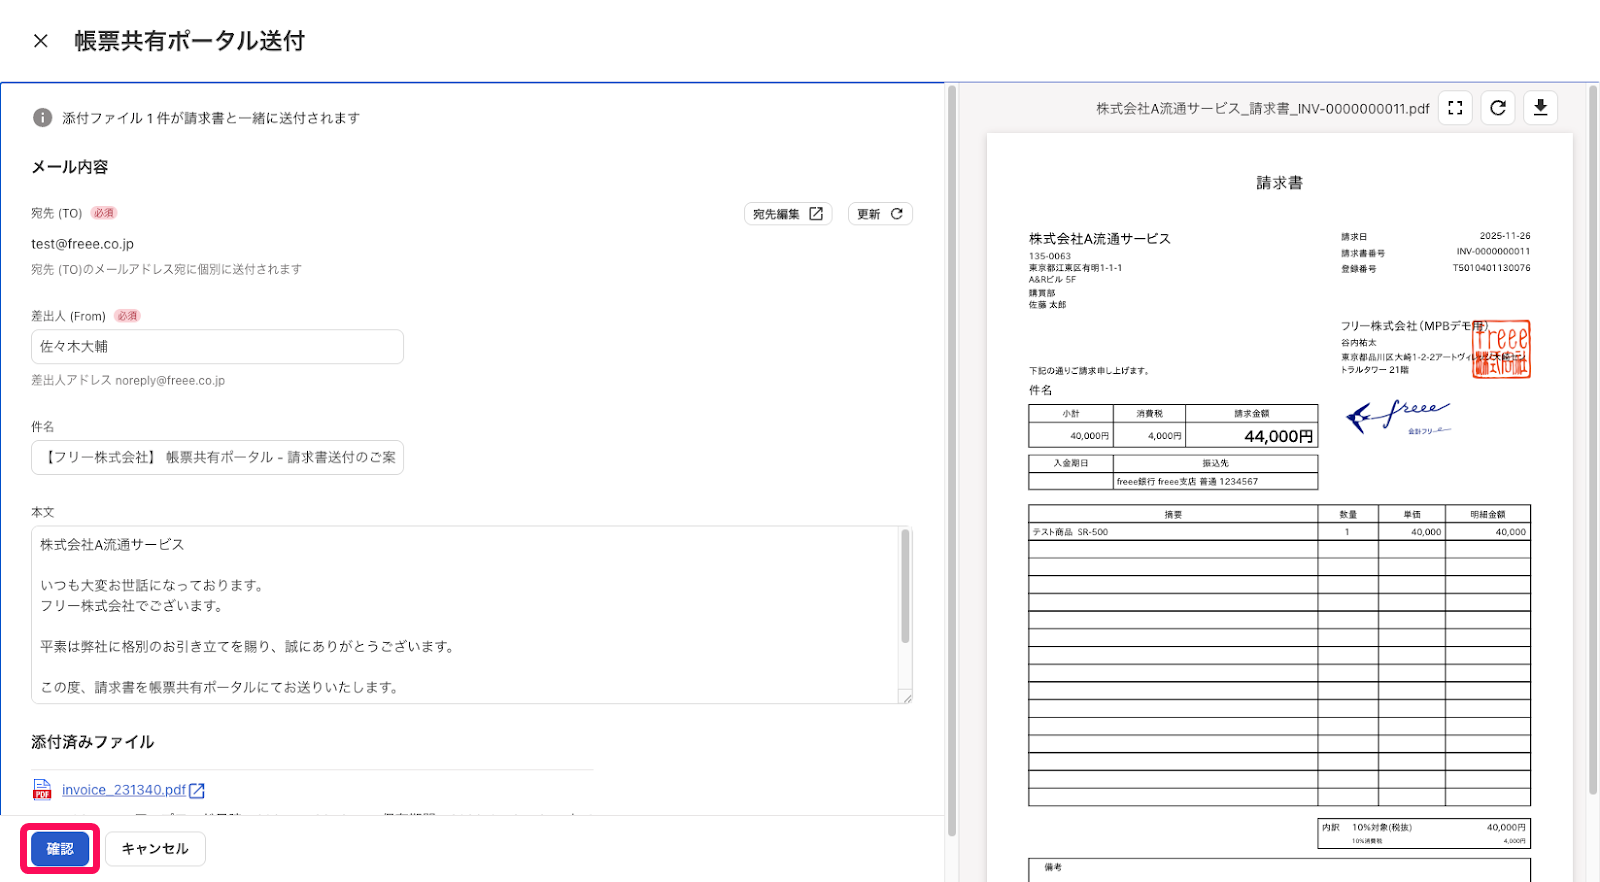
Task: Click the PDF file icon next to invoice_231340.pdf
Action: pos(42,790)
